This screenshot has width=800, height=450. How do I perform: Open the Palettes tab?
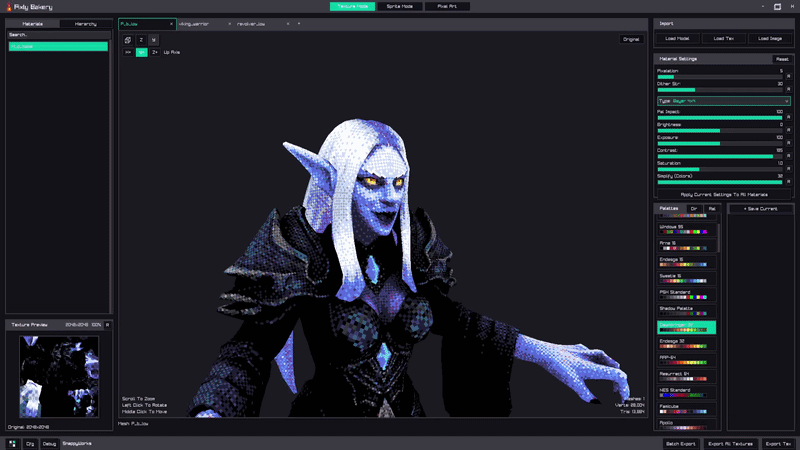click(669, 209)
